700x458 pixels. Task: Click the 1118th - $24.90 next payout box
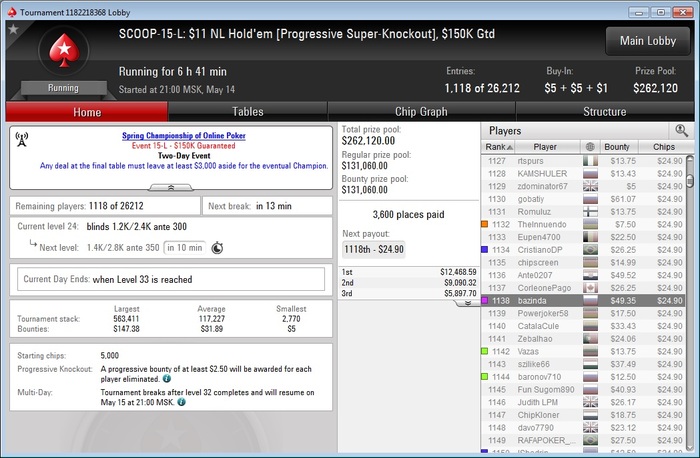pyautogui.click(x=374, y=249)
